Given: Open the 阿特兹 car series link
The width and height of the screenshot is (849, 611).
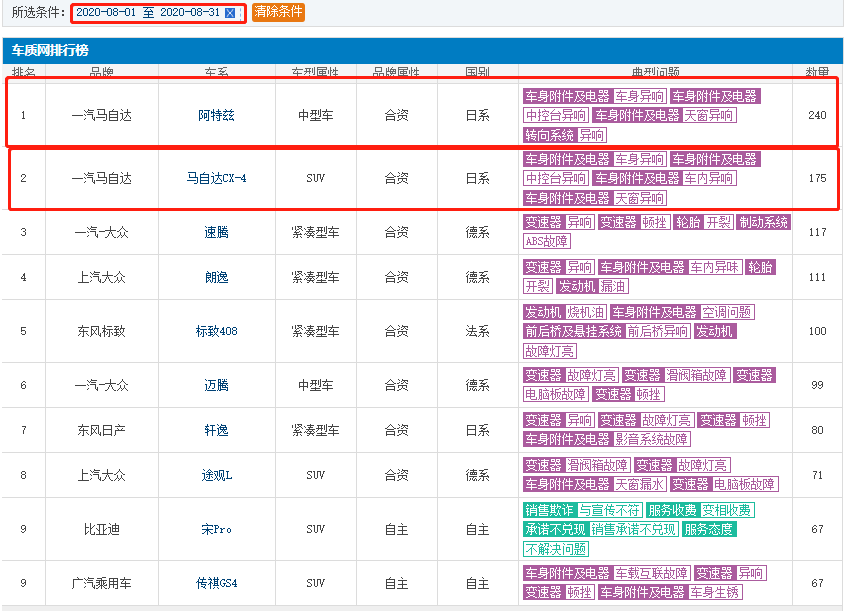Looking at the screenshot, I should [216, 115].
